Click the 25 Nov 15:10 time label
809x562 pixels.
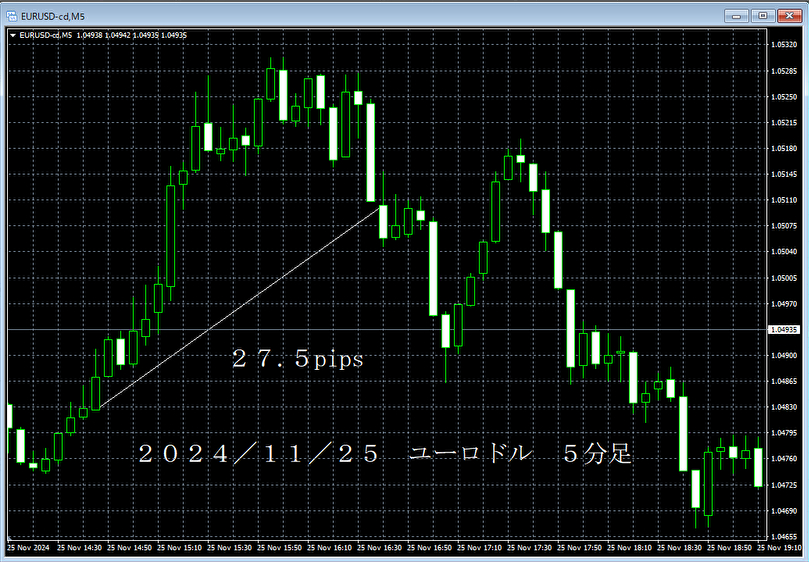(x=181, y=548)
